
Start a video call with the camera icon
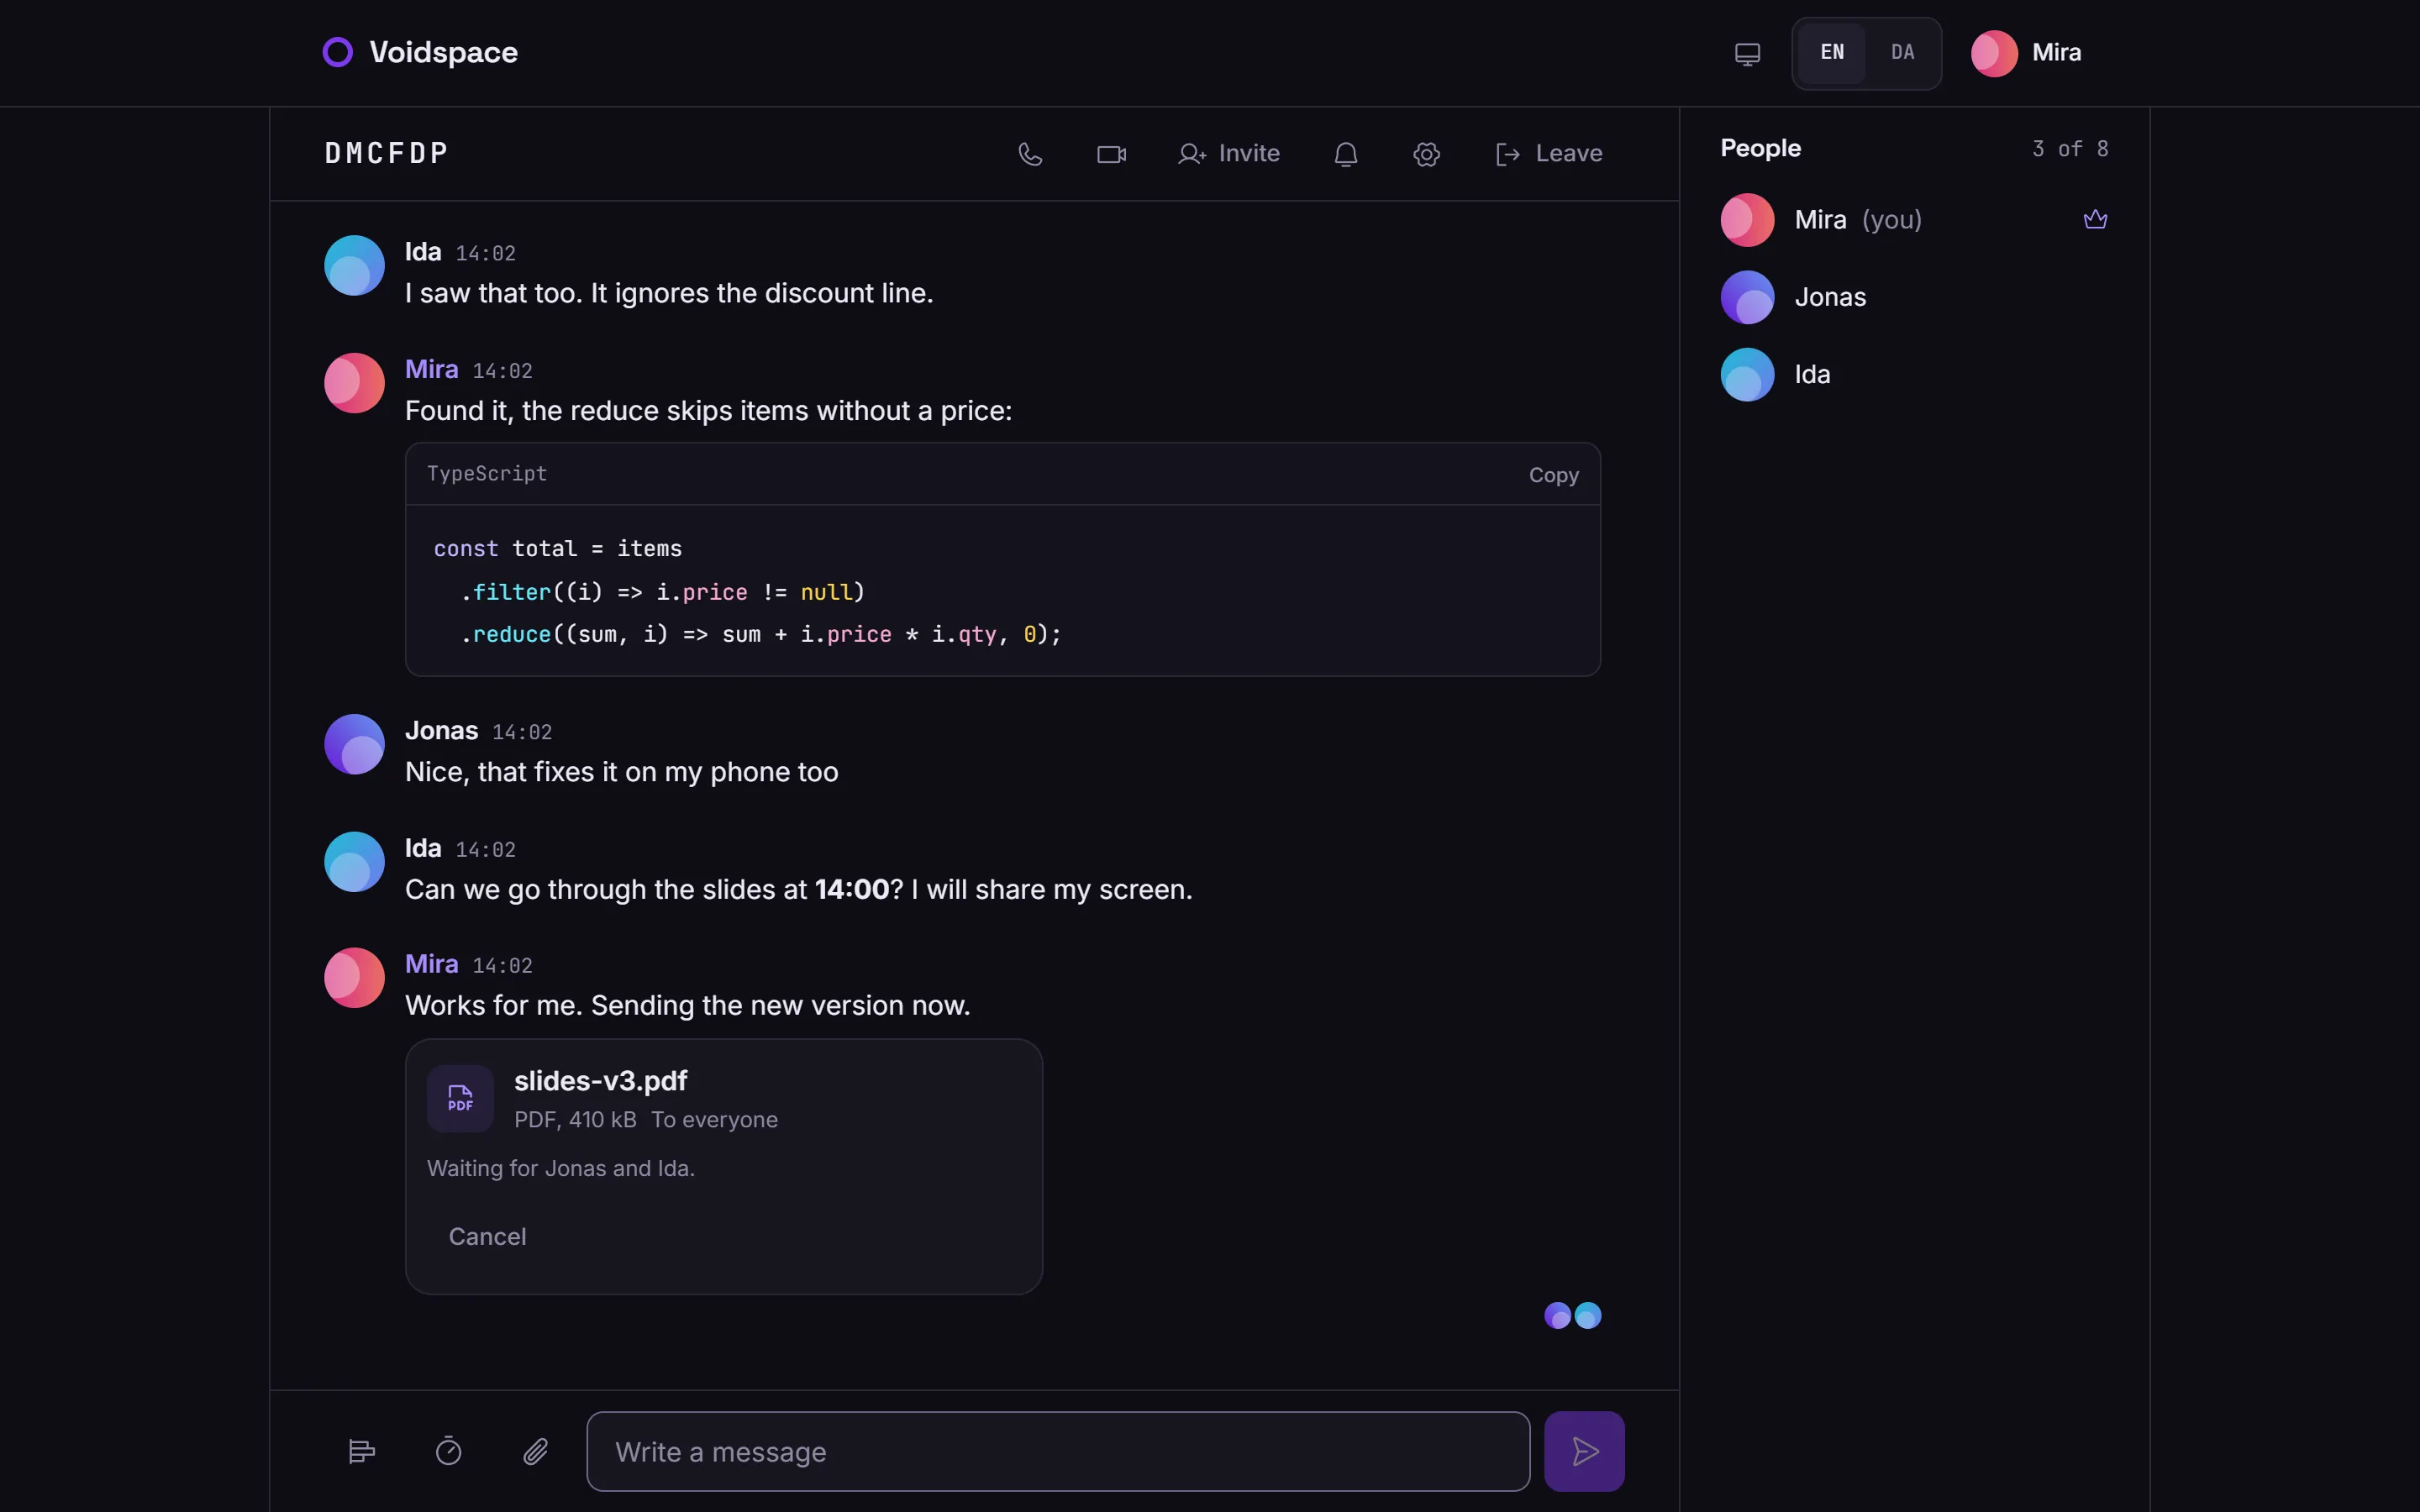[x=1111, y=154]
